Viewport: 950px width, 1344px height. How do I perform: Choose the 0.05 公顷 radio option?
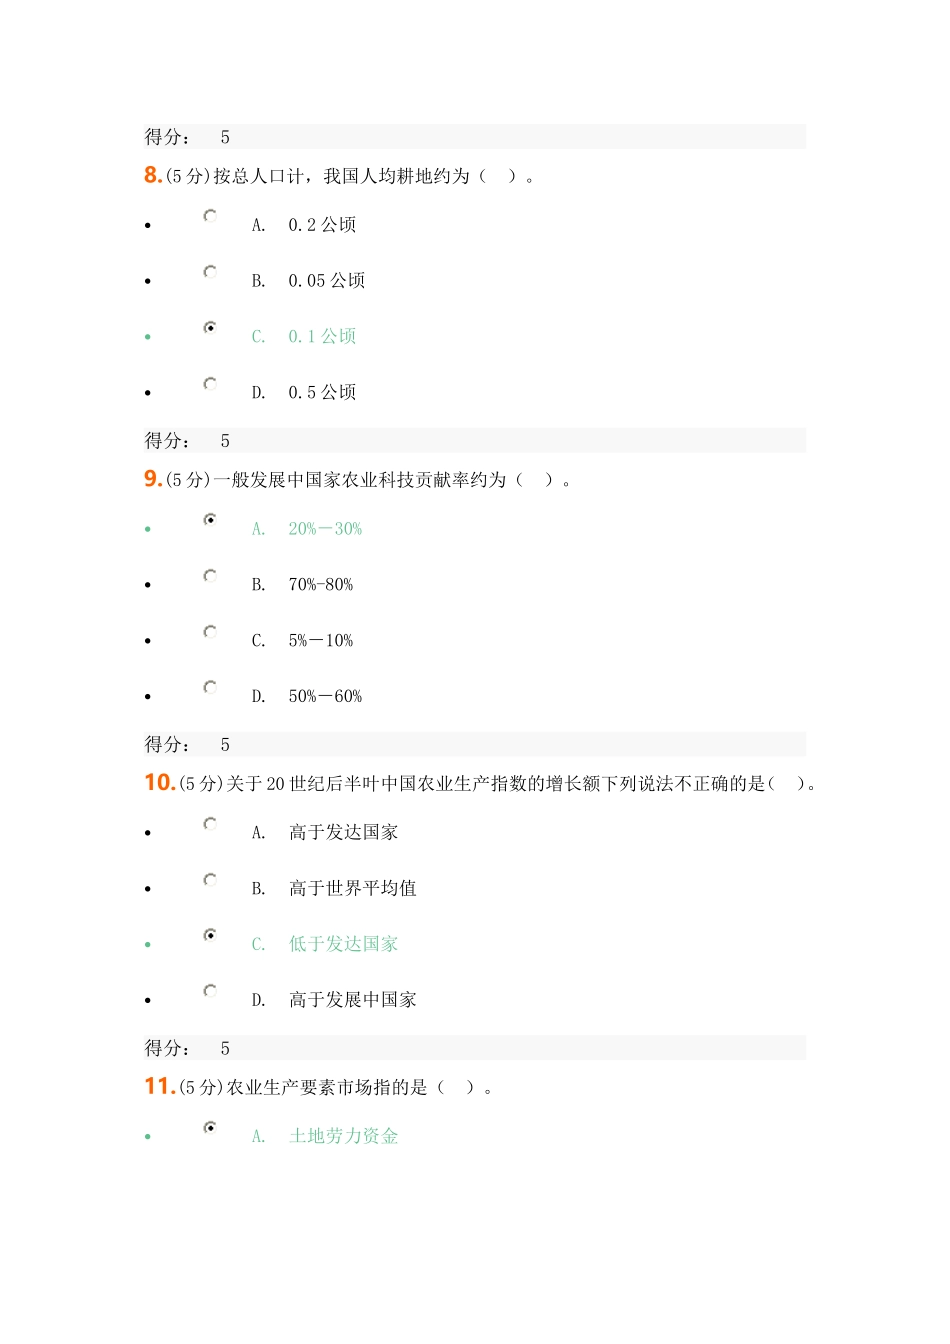tap(210, 272)
